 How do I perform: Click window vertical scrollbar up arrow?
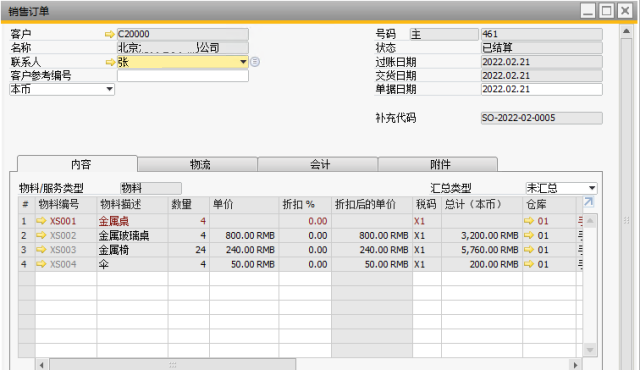(x=626, y=31)
